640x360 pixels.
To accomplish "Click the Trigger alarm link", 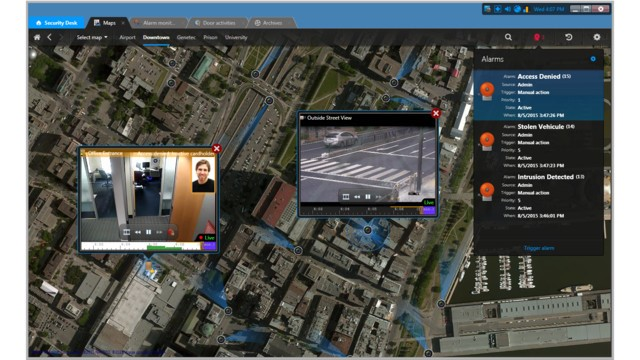I will pos(539,248).
